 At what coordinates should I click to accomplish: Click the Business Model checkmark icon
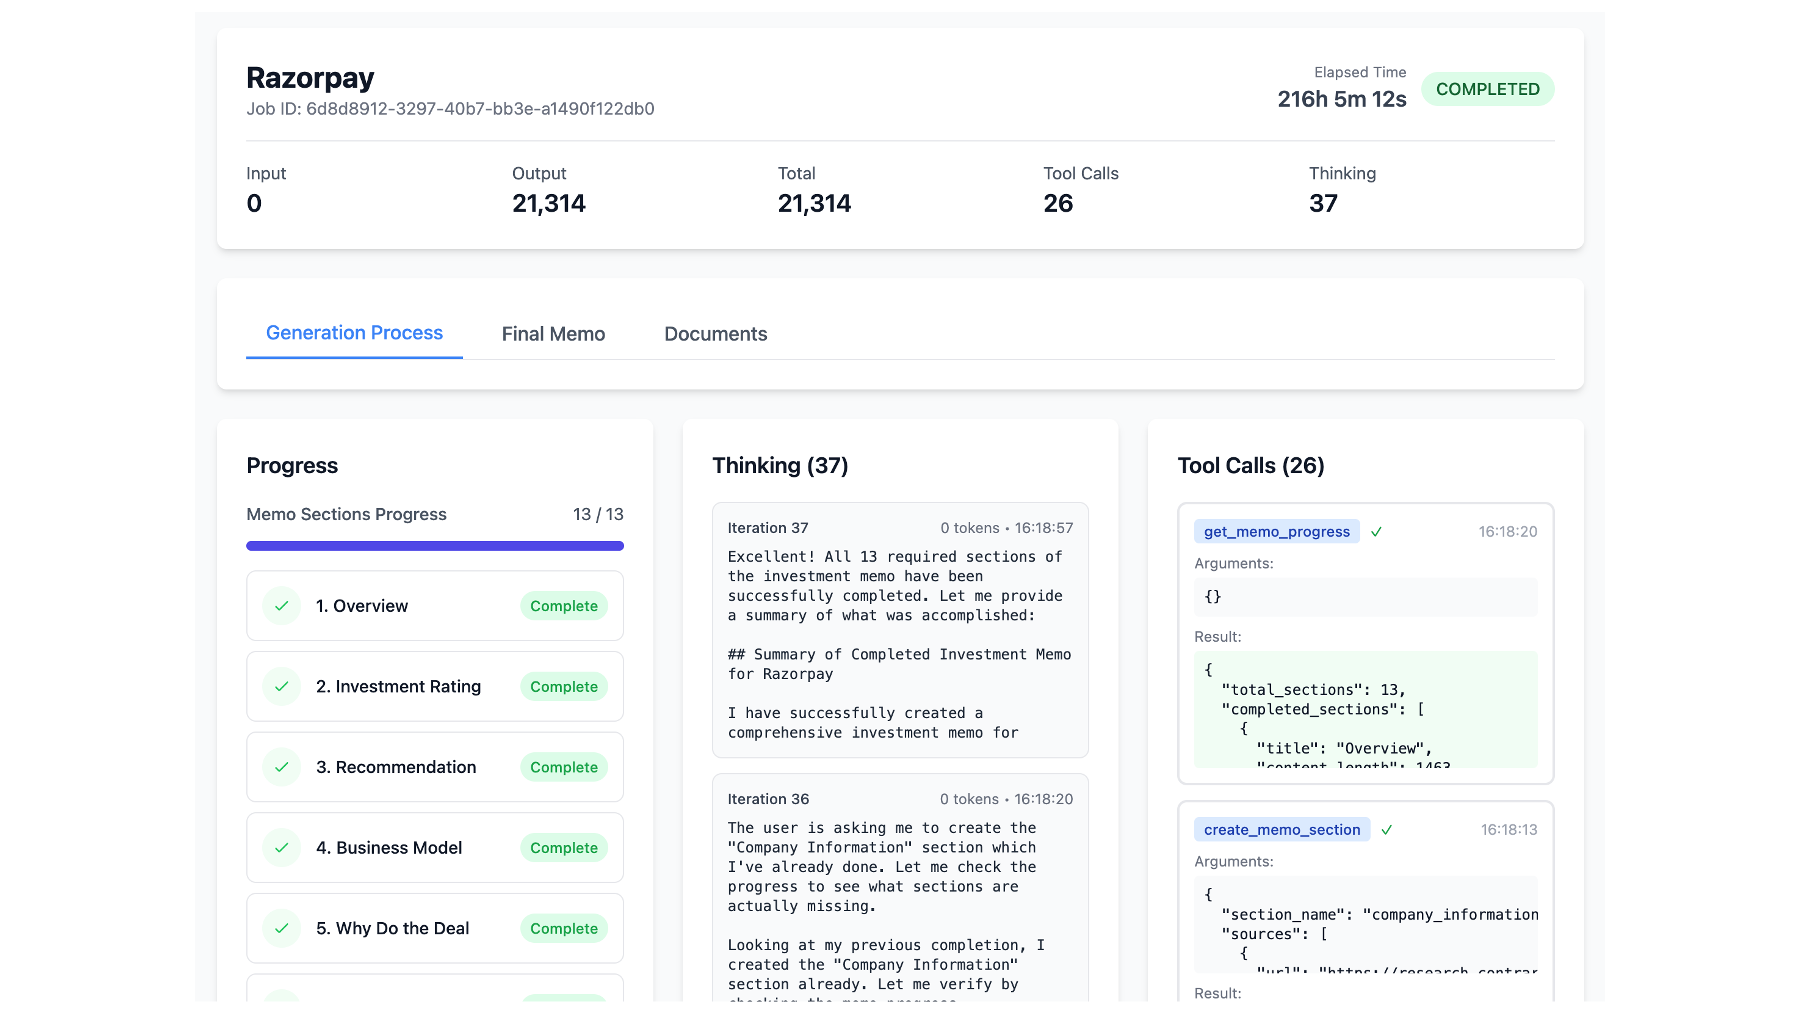pyautogui.click(x=282, y=848)
